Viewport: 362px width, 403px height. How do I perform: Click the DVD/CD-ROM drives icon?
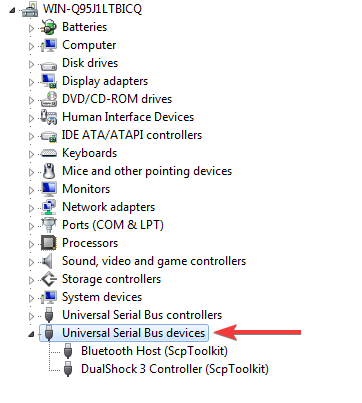[x=49, y=99]
